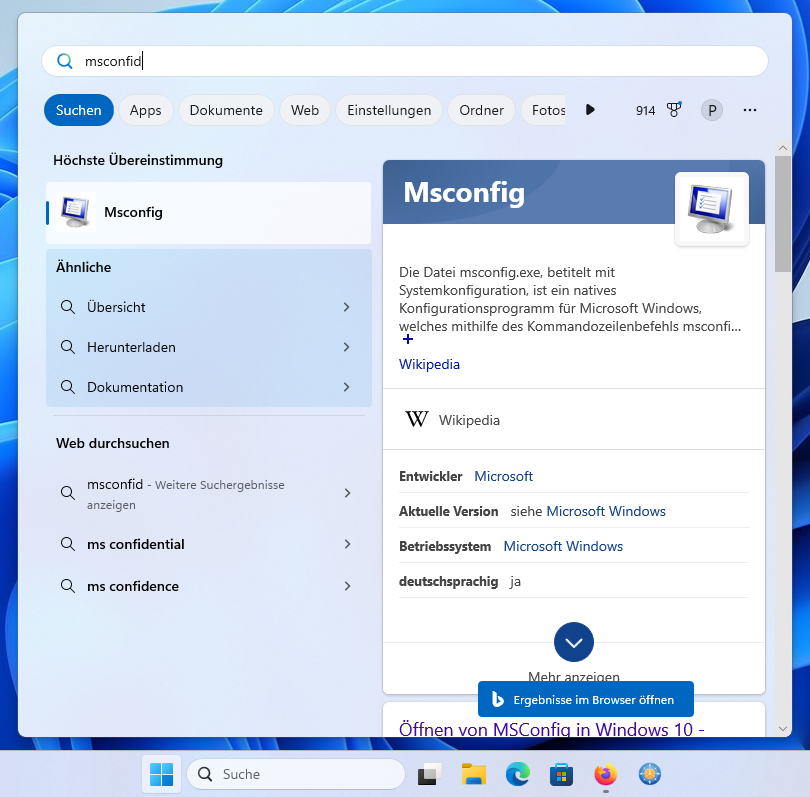Click the Wikipedia text label beside the W logo
This screenshot has height=797, width=810.
click(469, 420)
